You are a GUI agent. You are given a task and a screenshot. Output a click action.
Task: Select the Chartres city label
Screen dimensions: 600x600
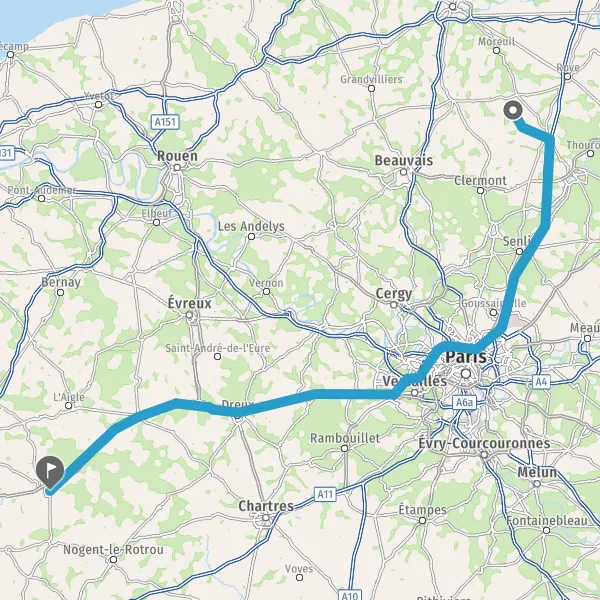point(266,506)
